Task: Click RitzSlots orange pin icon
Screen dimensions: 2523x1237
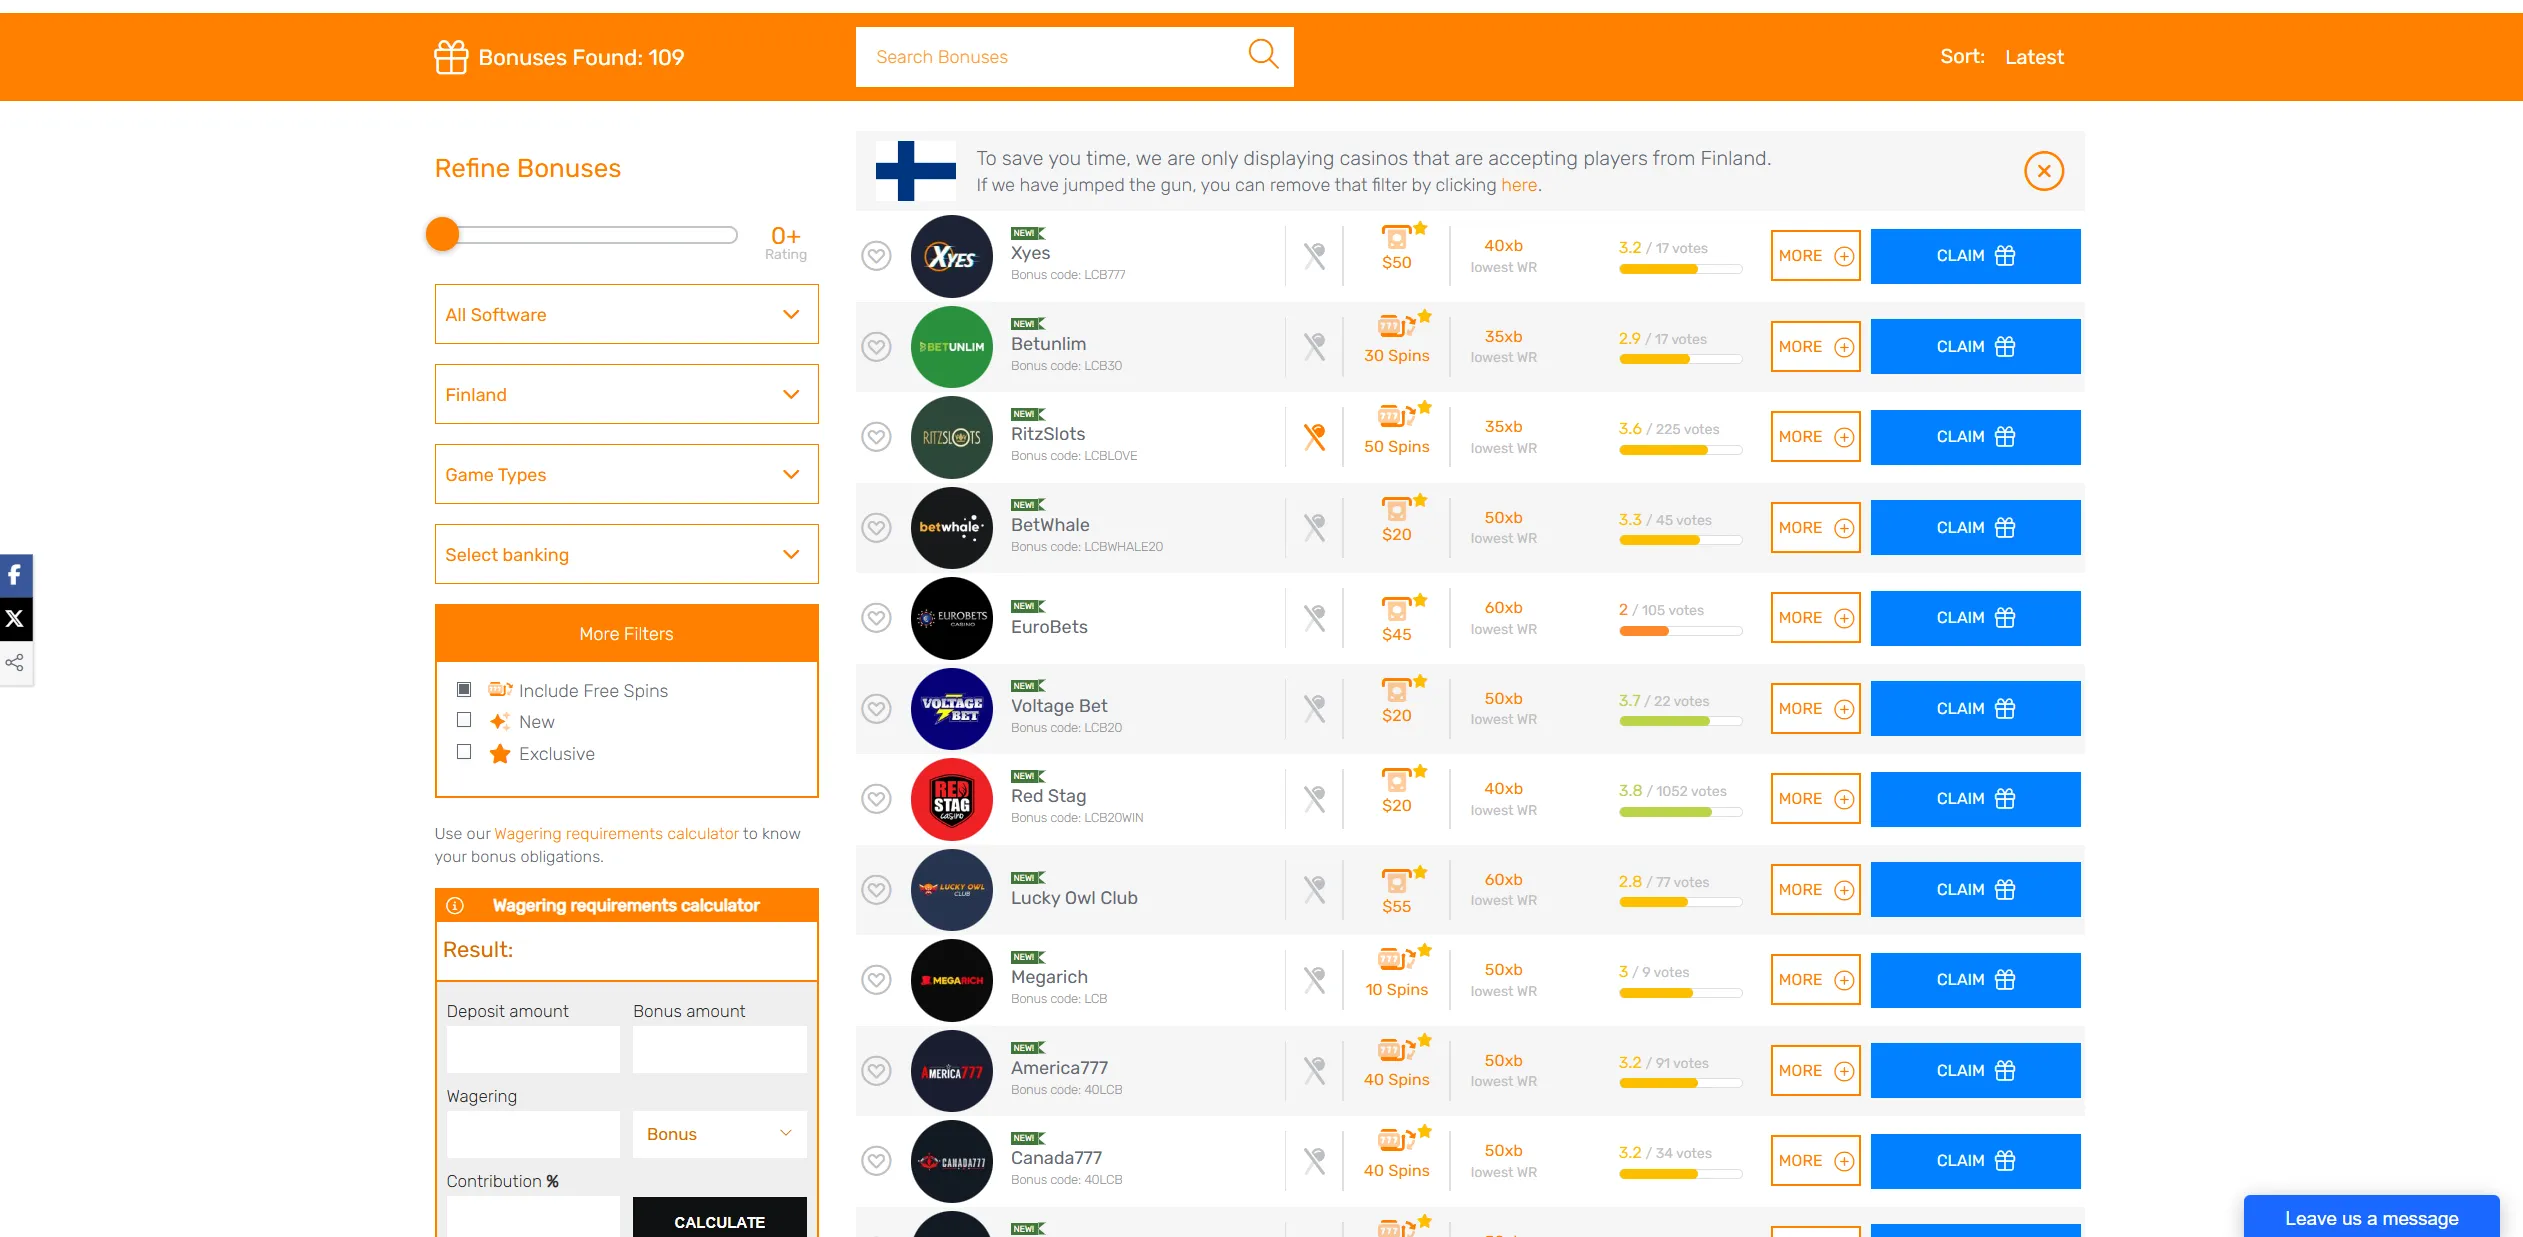Action: pyautogui.click(x=1315, y=437)
